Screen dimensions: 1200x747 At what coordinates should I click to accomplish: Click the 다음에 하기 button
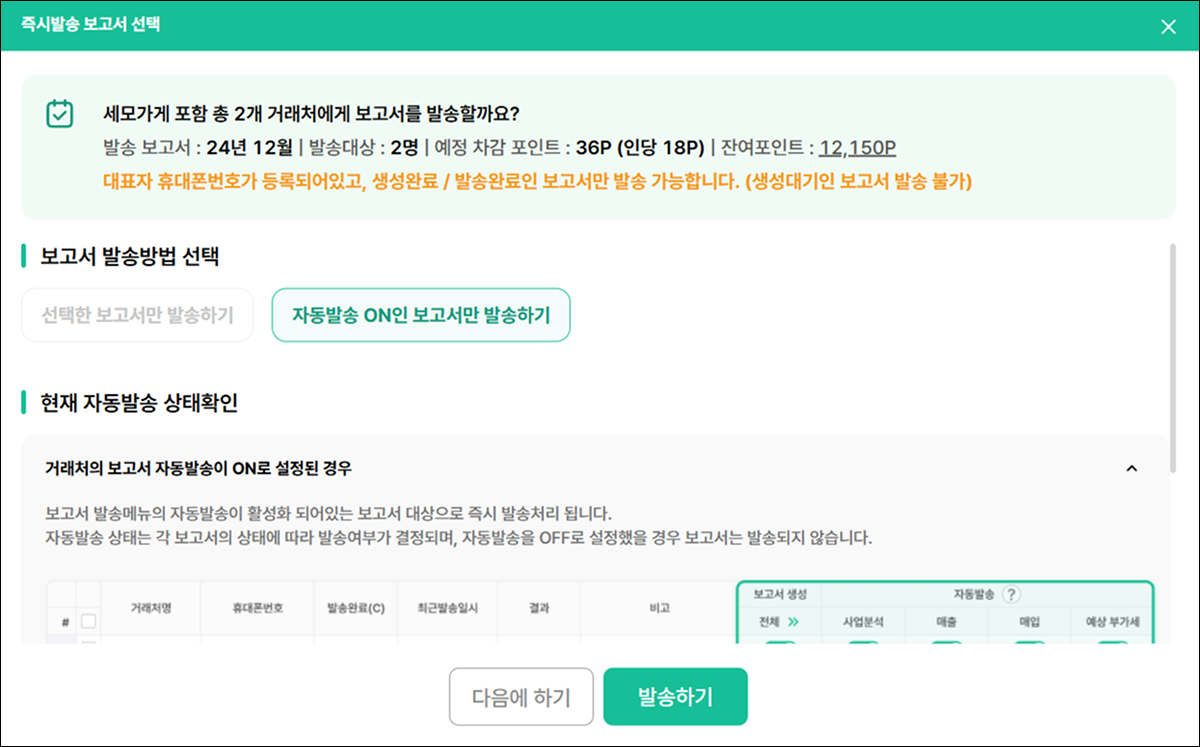(520, 696)
